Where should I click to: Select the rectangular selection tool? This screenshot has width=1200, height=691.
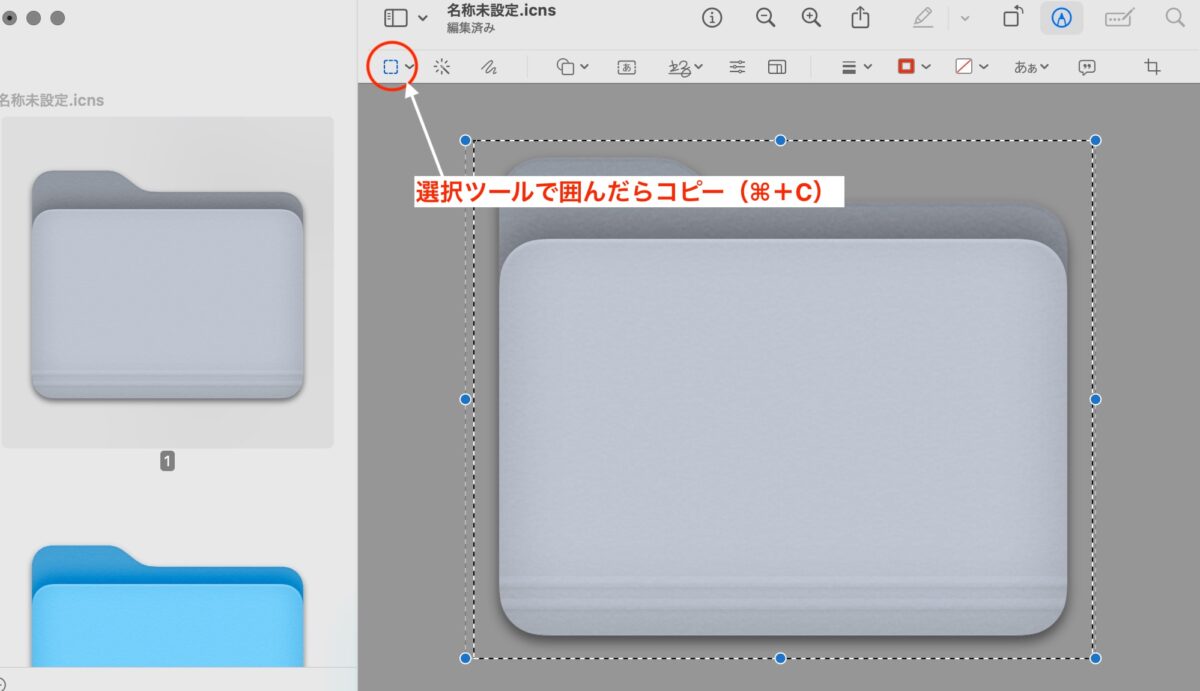391,67
